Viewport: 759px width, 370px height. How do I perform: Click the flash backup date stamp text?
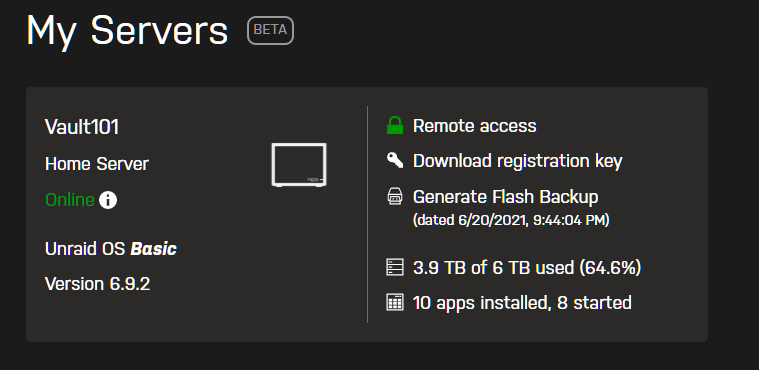[x=511, y=220]
